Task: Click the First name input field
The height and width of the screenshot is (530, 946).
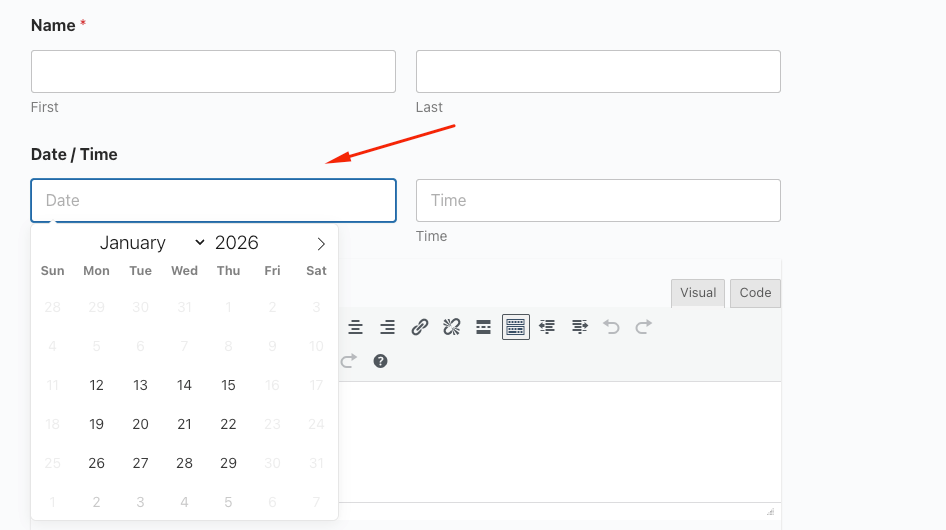Action: click(213, 72)
